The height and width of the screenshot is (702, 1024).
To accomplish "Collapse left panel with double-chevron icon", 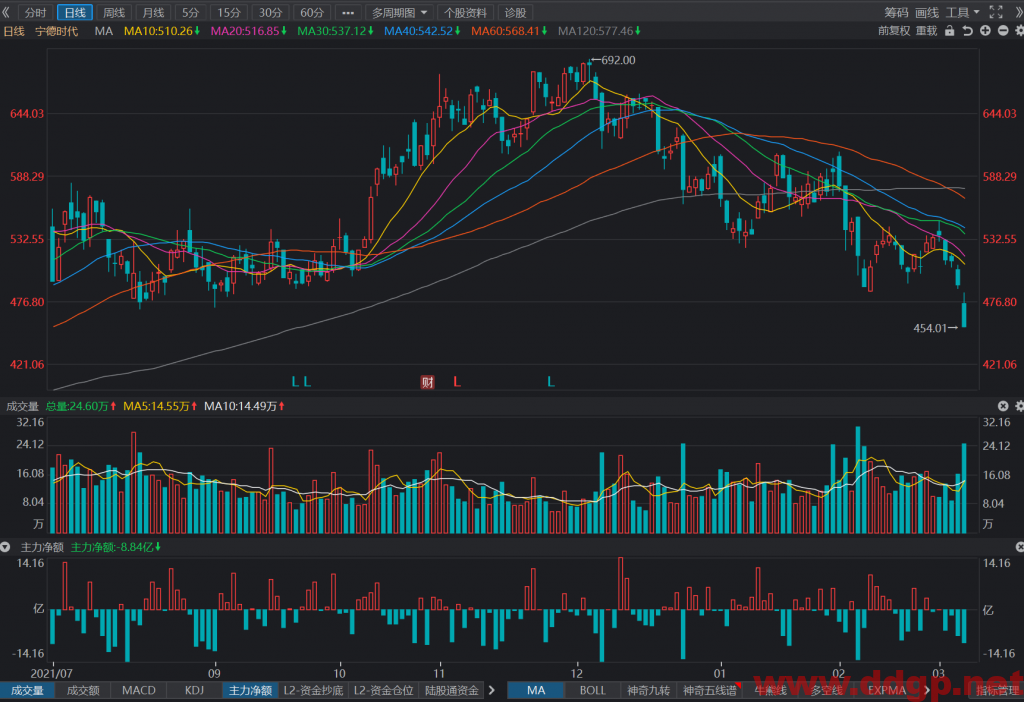I will (6, 12).
